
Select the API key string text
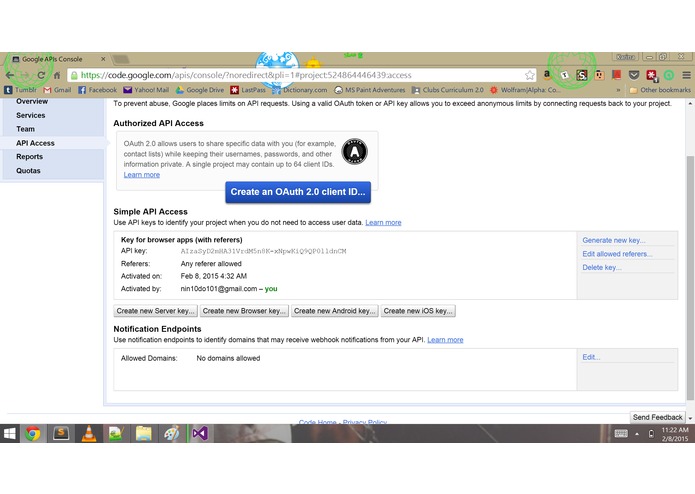(263, 251)
